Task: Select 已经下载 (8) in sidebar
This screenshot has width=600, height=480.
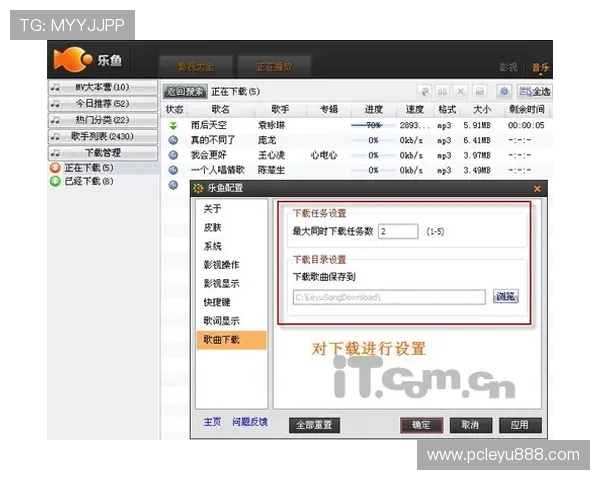Action: pyautogui.click(x=89, y=181)
